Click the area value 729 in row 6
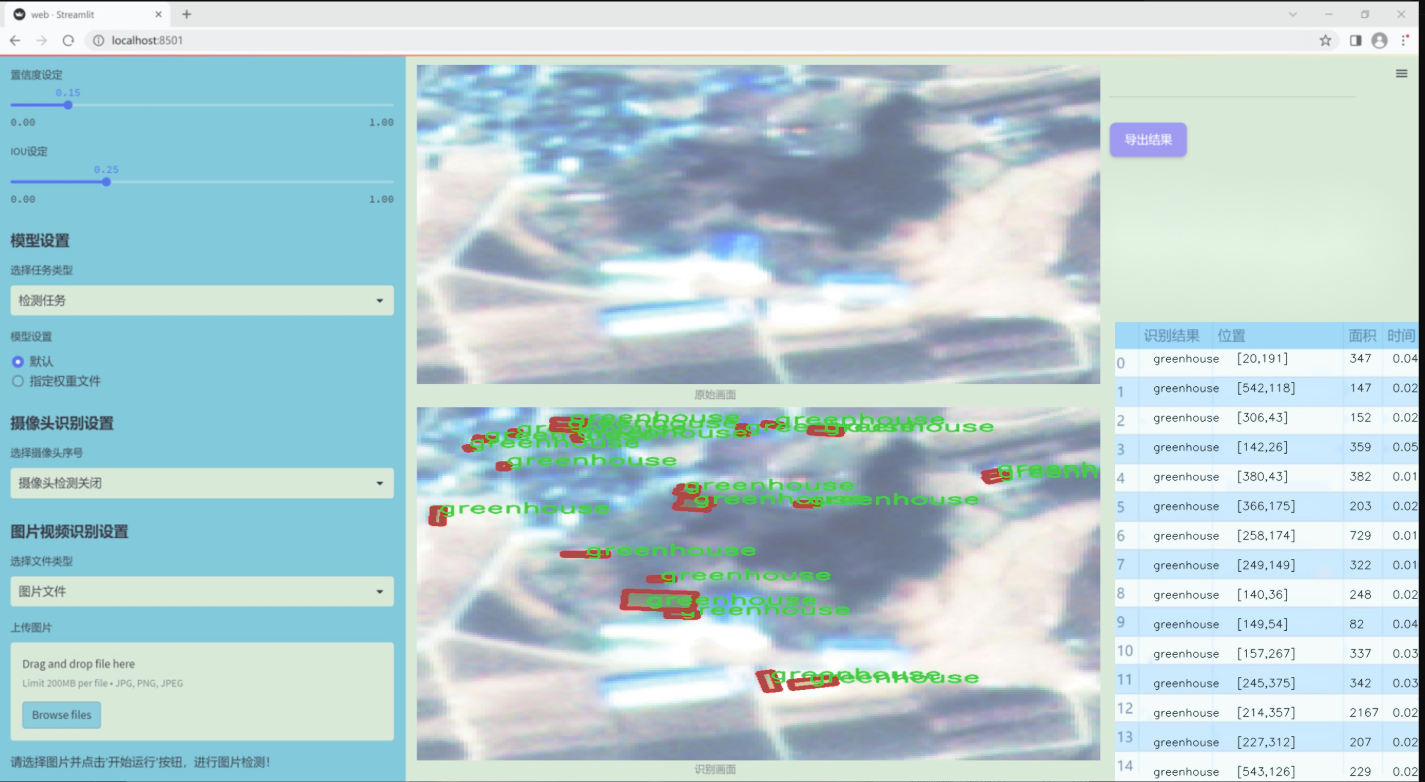This screenshot has height=782, width=1425. click(x=1360, y=536)
